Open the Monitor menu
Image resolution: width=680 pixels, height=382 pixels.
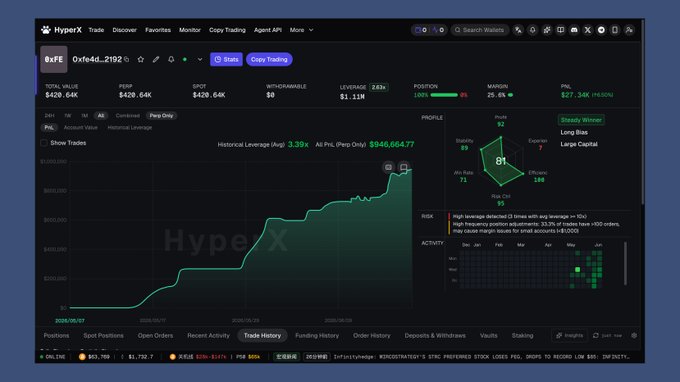pyautogui.click(x=190, y=30)
